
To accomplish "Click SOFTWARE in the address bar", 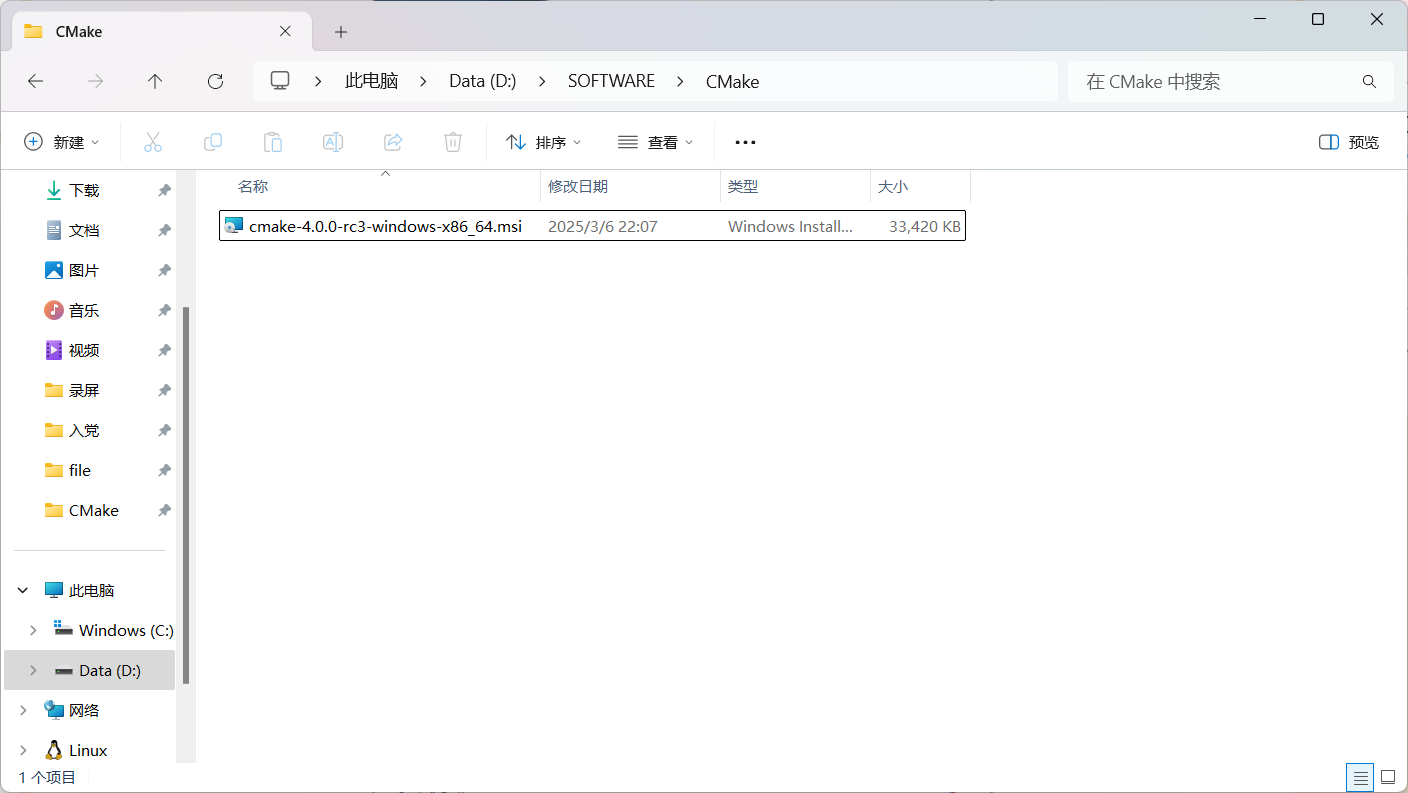I will tap(611, 82).
